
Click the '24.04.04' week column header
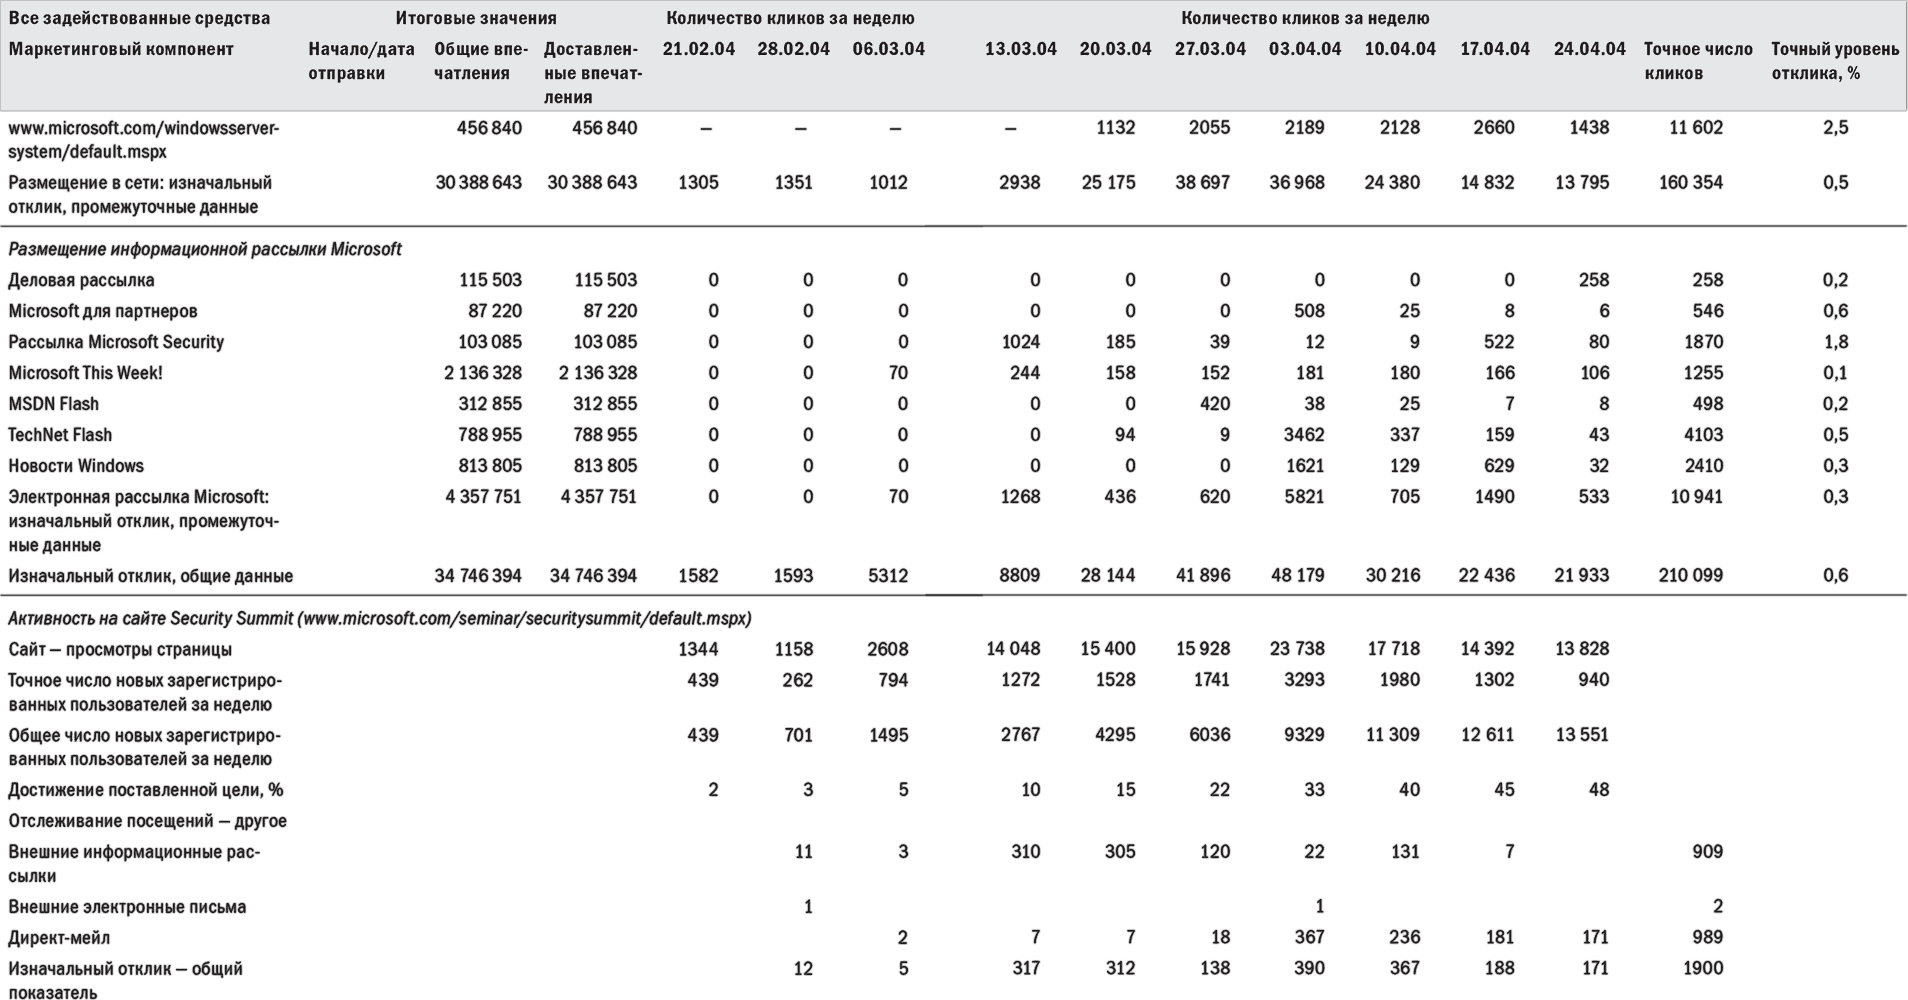pyautogui.click(x=1590, y=49)
